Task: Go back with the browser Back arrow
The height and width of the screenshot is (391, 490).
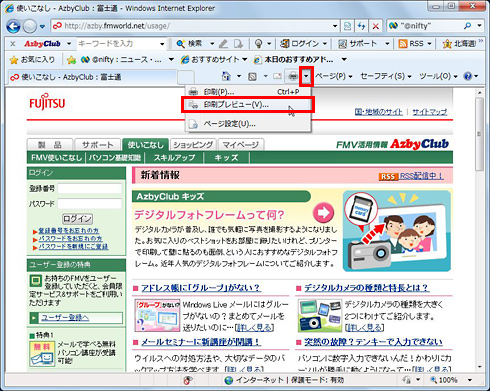Action: [x=13, y=26]
